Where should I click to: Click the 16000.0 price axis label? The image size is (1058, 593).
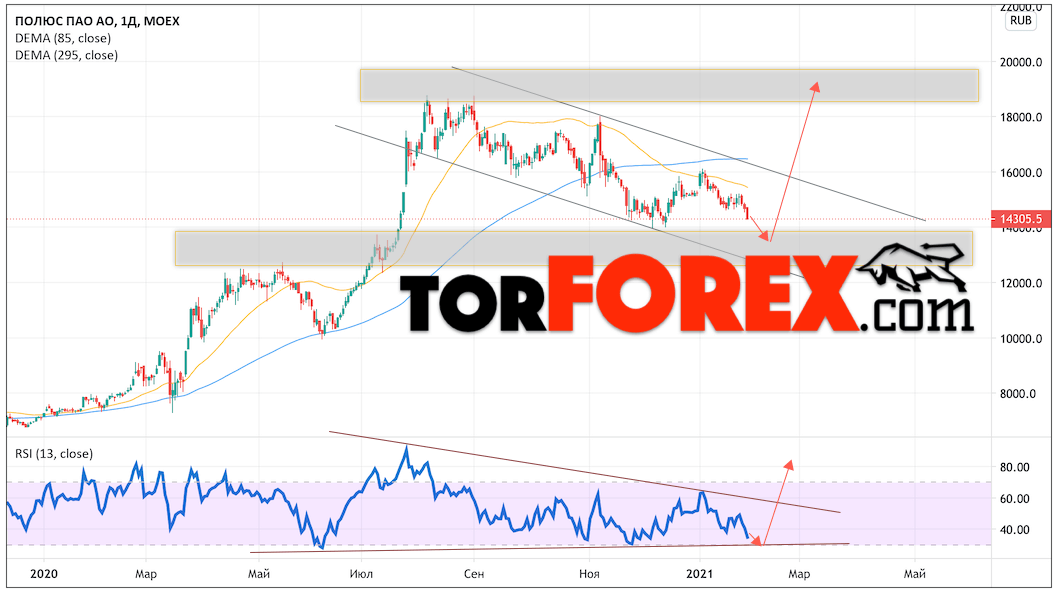[x=1021, y=173]
